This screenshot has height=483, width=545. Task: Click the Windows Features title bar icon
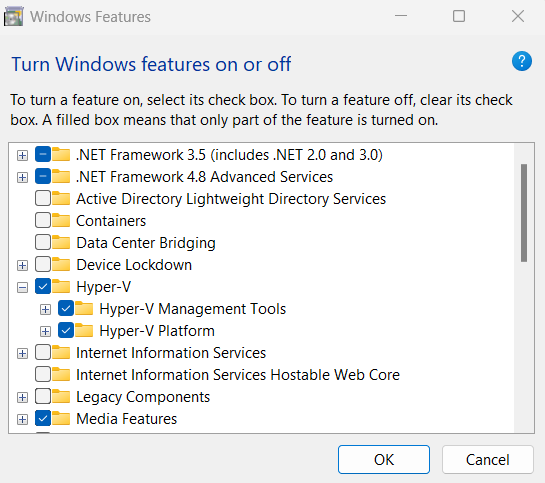14,16
